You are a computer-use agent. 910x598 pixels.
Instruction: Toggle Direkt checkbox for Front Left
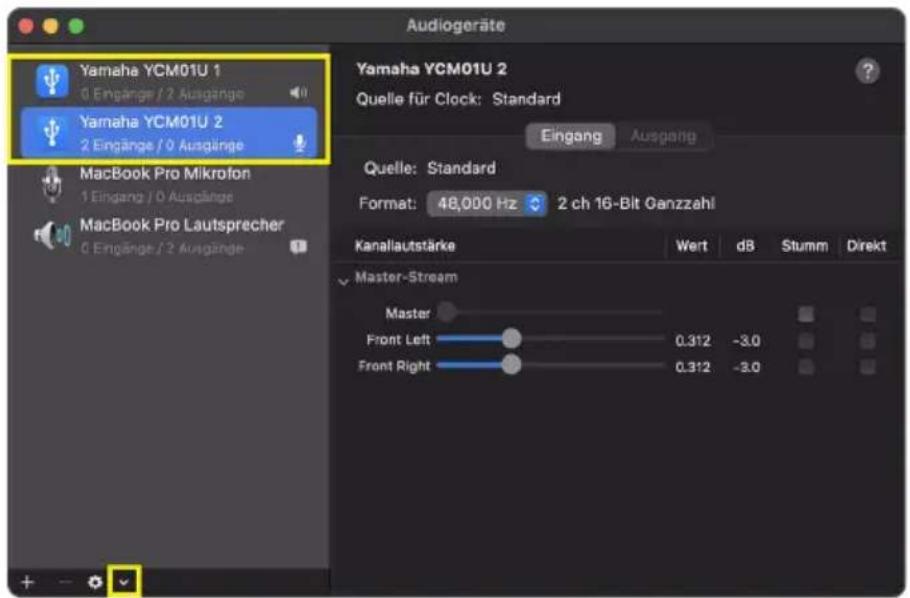pyautogui.click(x=868, y=341)
